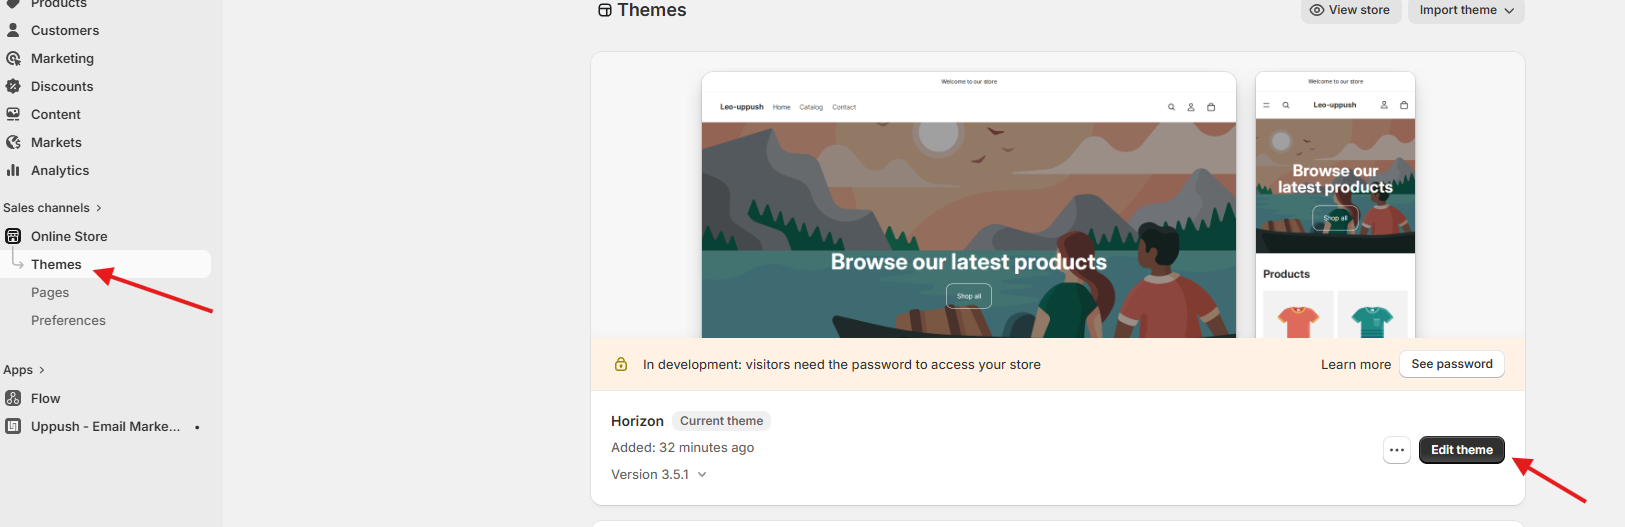Click the Customers person icon
Viewport: 1625px width, 527px height.
tap(13, 30)
